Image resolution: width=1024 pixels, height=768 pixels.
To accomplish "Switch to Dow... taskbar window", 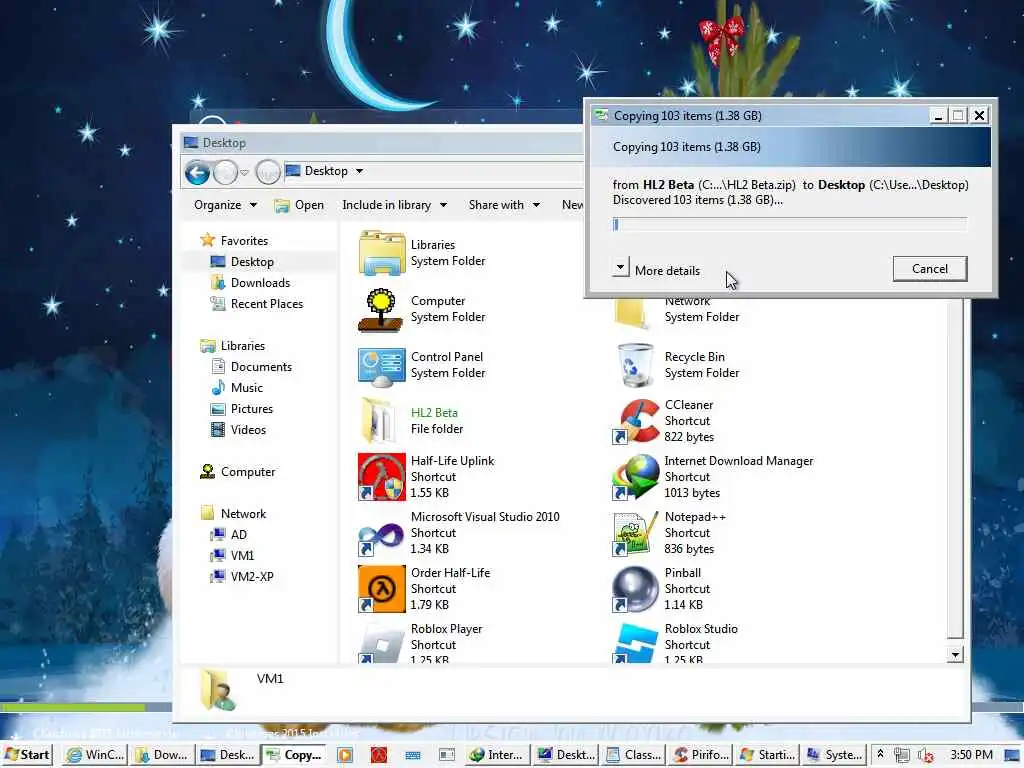I will [x=162, y=755].
